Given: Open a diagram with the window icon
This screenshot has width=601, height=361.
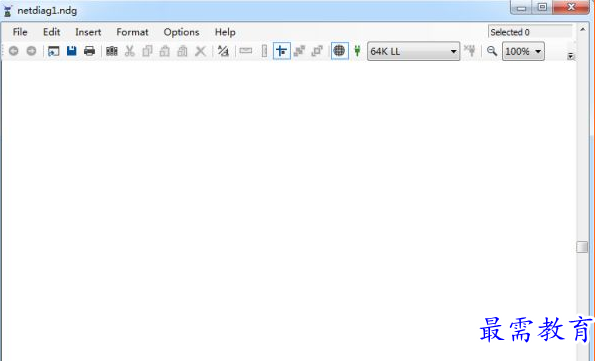Looking at the screenshot, I should 54,51.
